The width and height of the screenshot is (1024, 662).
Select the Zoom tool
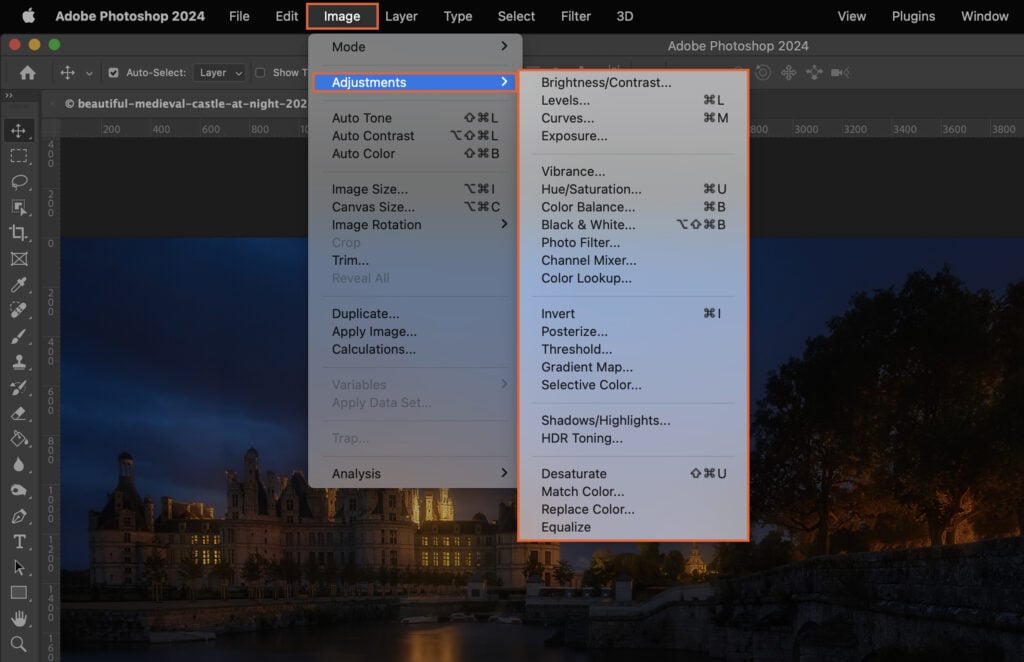(20, 644)
